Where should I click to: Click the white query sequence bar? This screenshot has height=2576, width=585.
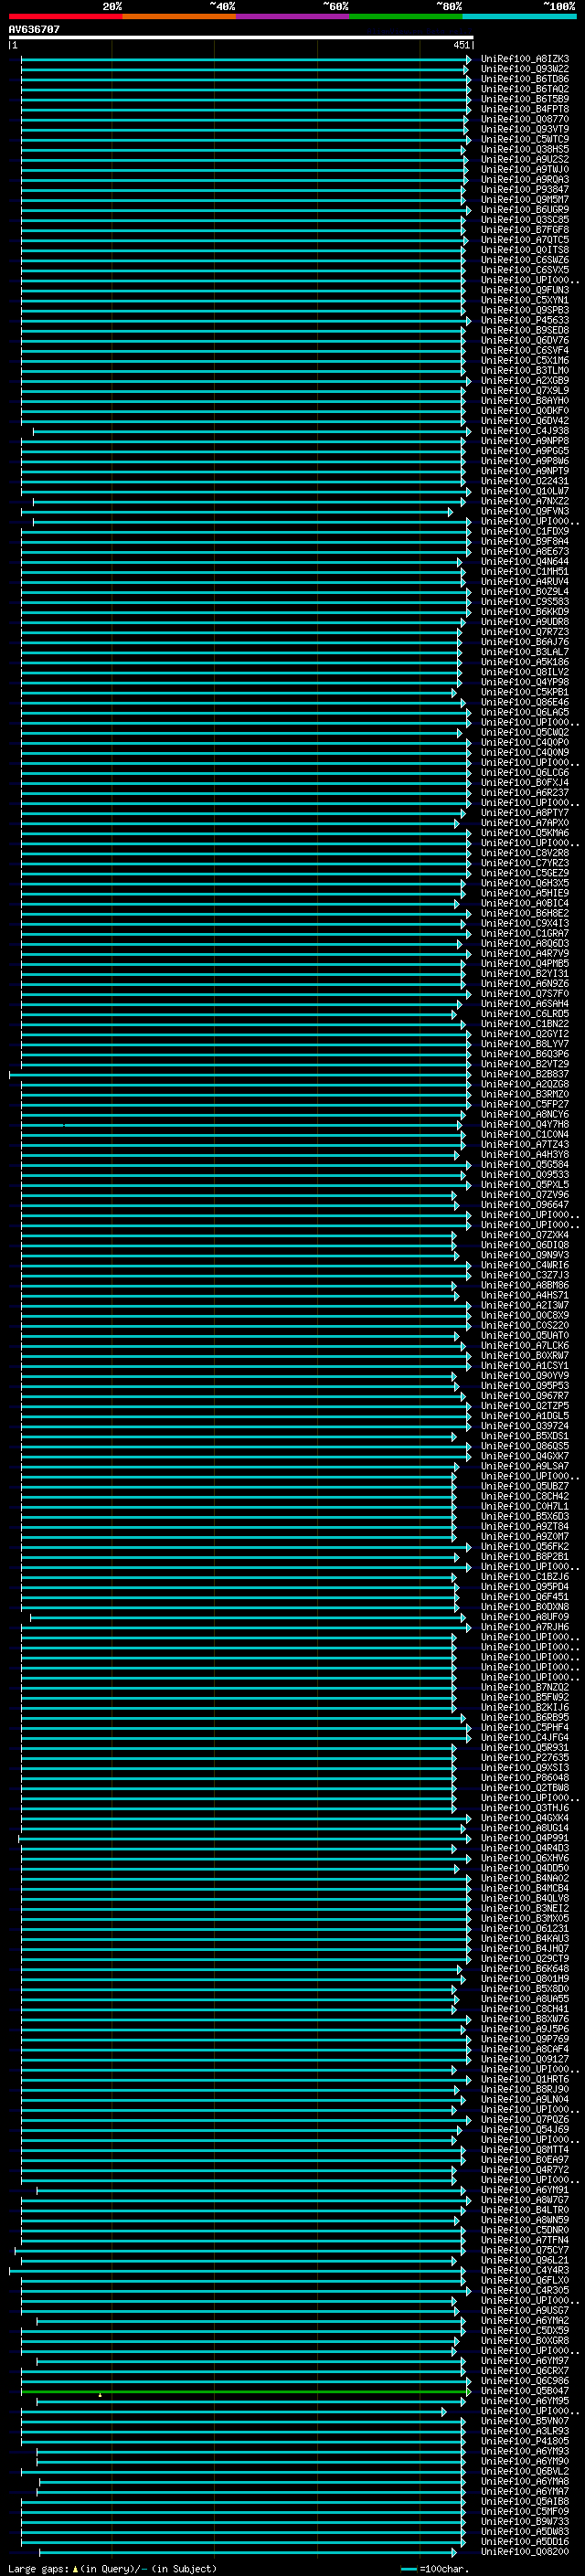(x=241, y=38)
